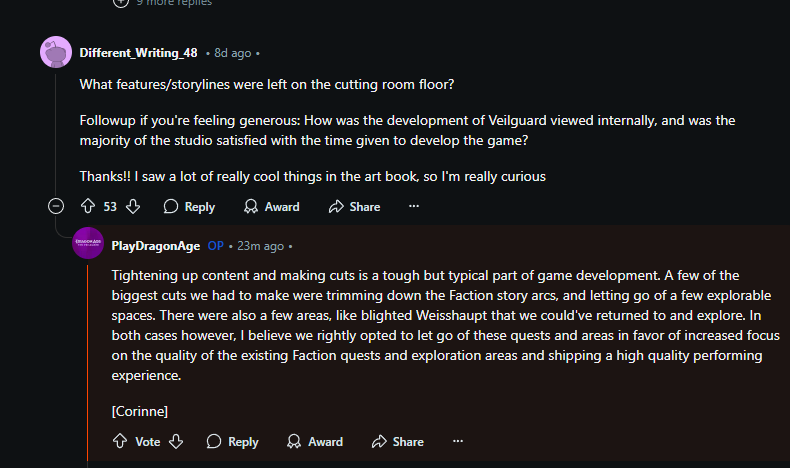
Task: Give Award to Different_Writing_48's comment
Action: 271,206
